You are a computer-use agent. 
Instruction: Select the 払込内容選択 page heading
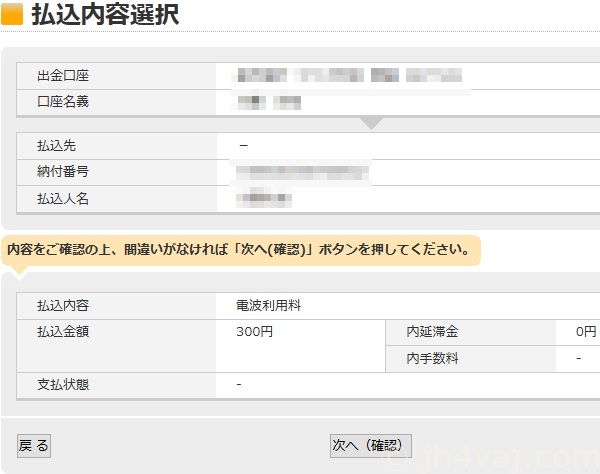(x=105, y=17)
